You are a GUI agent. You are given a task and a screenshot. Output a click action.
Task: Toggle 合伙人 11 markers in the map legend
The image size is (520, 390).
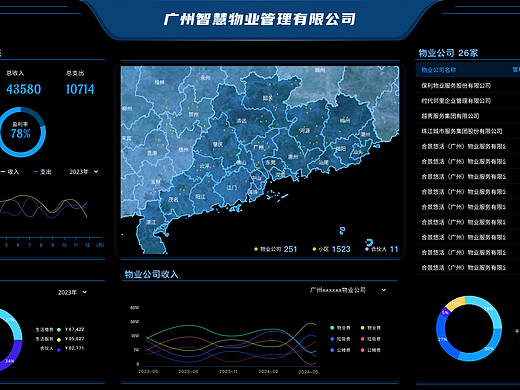(x=382, y=249)
